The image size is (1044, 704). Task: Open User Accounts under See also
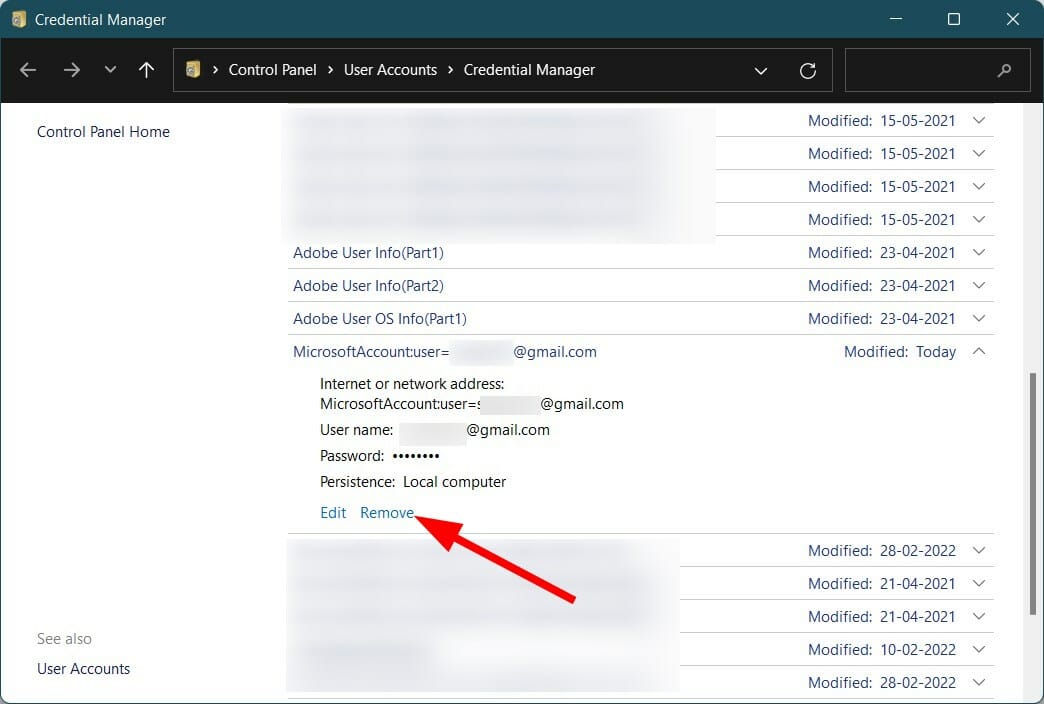coord(83,668)
